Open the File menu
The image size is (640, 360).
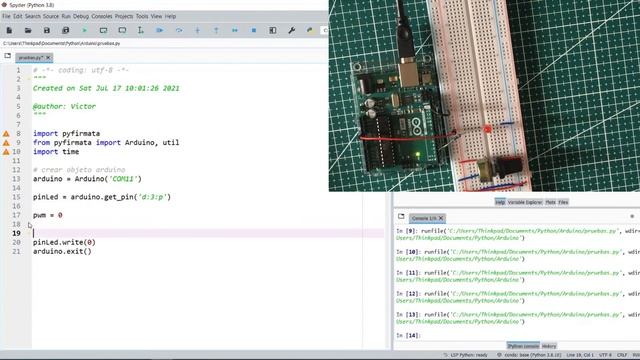[x=6, y=16]
